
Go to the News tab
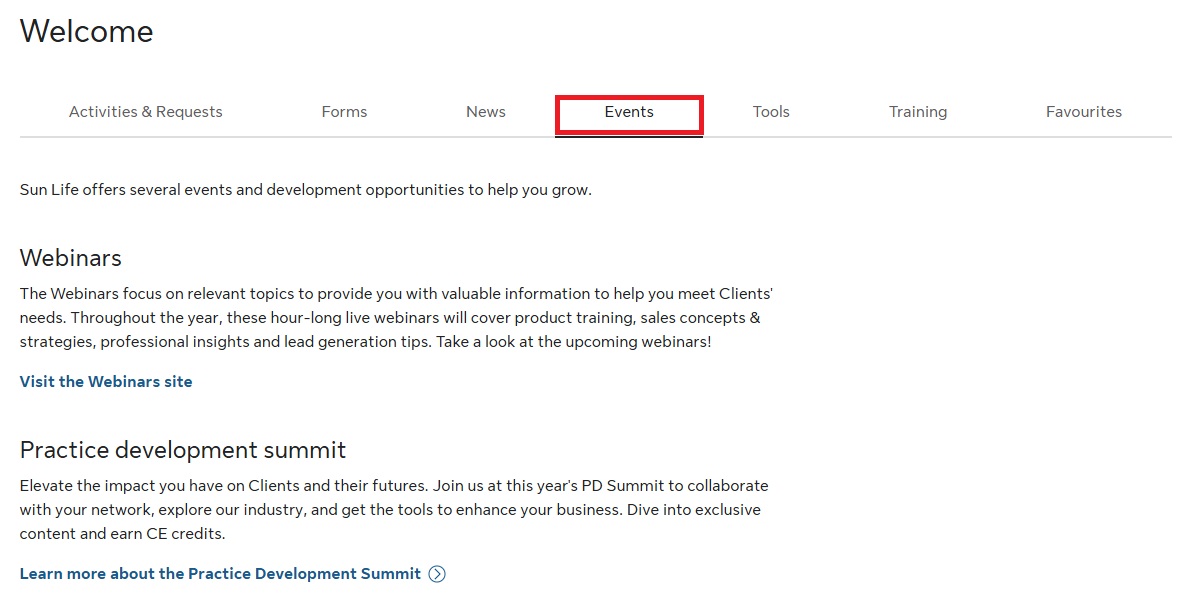486,112
